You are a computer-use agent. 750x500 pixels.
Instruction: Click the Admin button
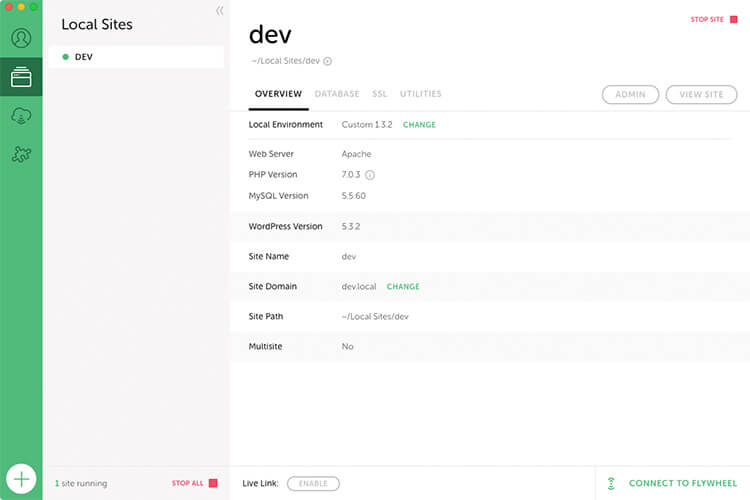click(x=630, y=94)
